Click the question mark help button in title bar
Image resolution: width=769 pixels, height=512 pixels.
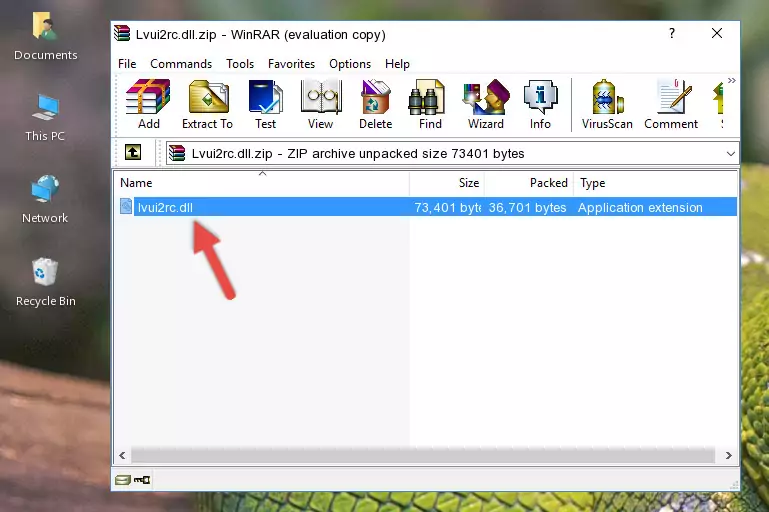672,33
